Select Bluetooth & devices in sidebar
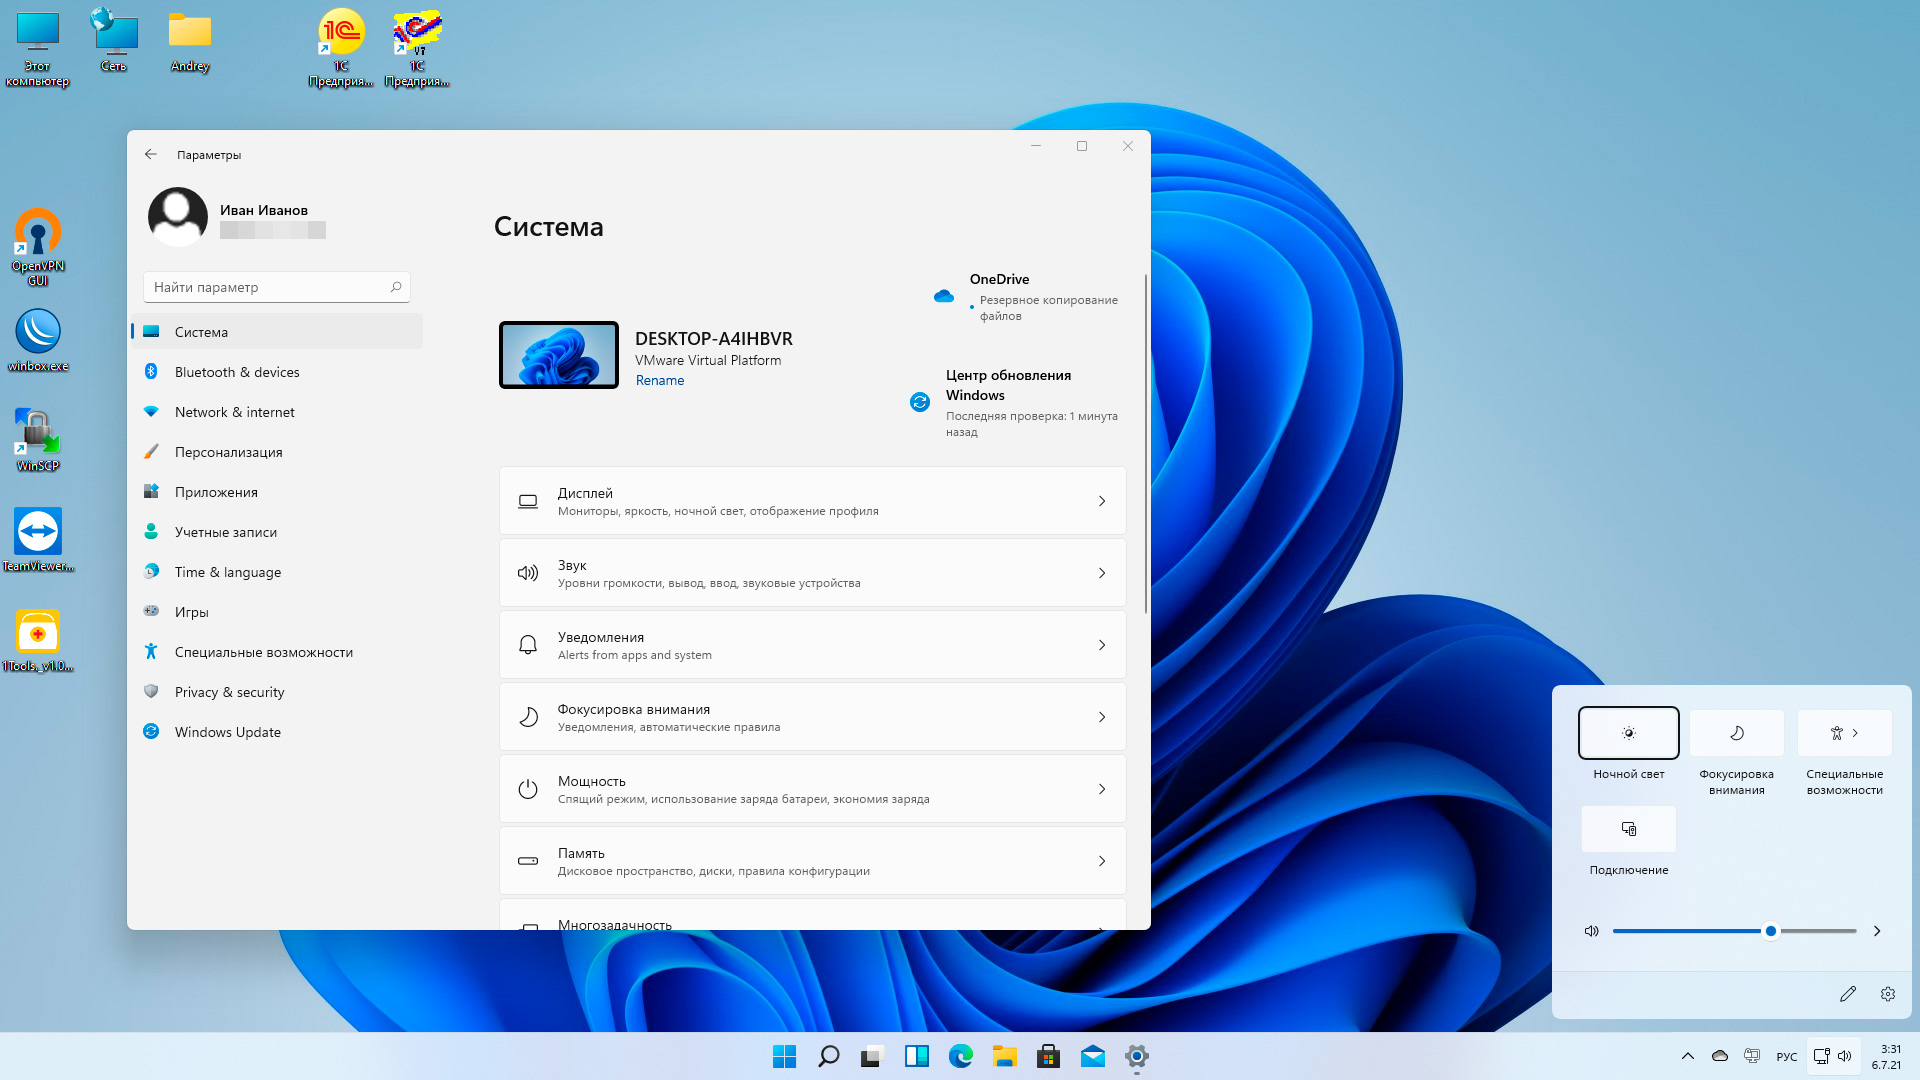 [x=236, y=372]
